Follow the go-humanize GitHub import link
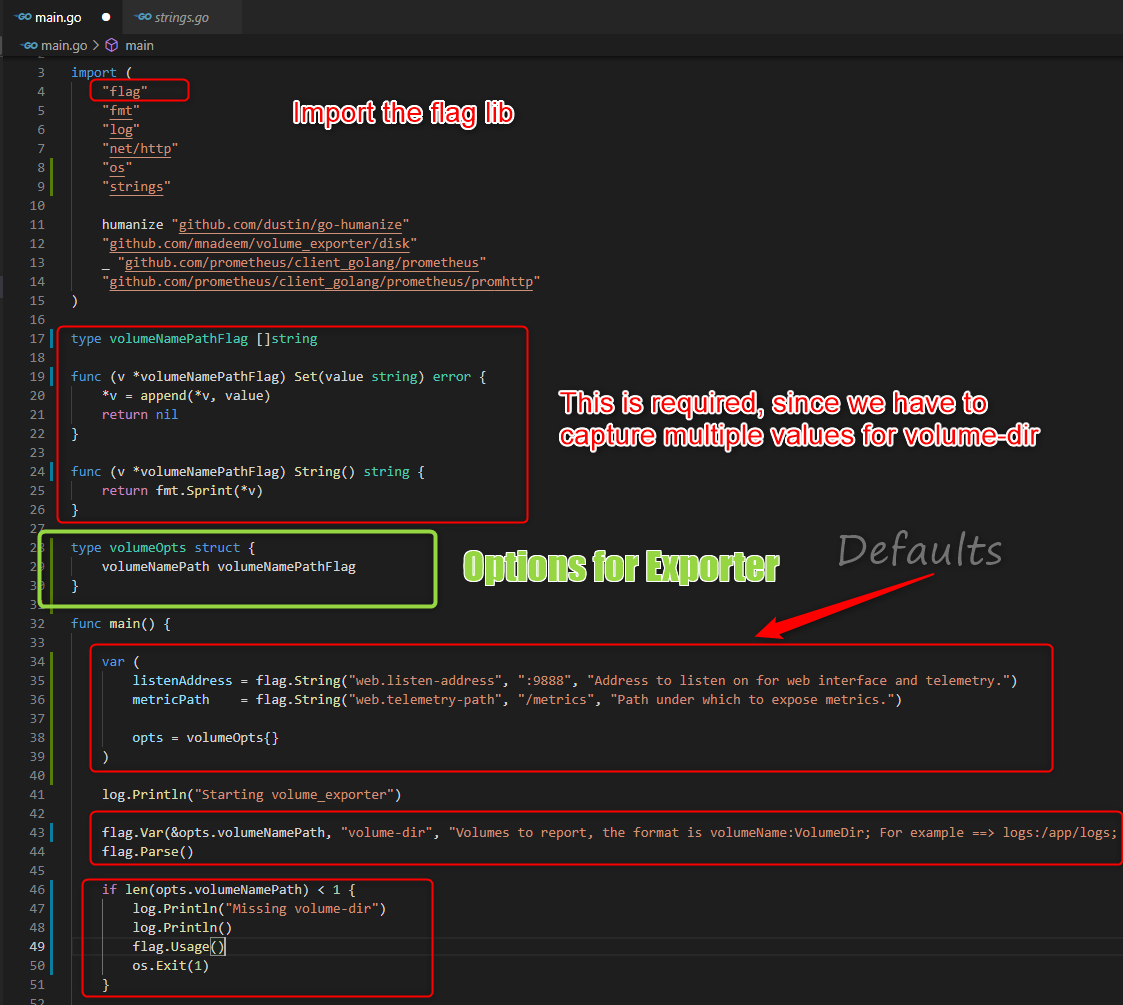Viewport: 1123px width, 1005px height. 294,225
